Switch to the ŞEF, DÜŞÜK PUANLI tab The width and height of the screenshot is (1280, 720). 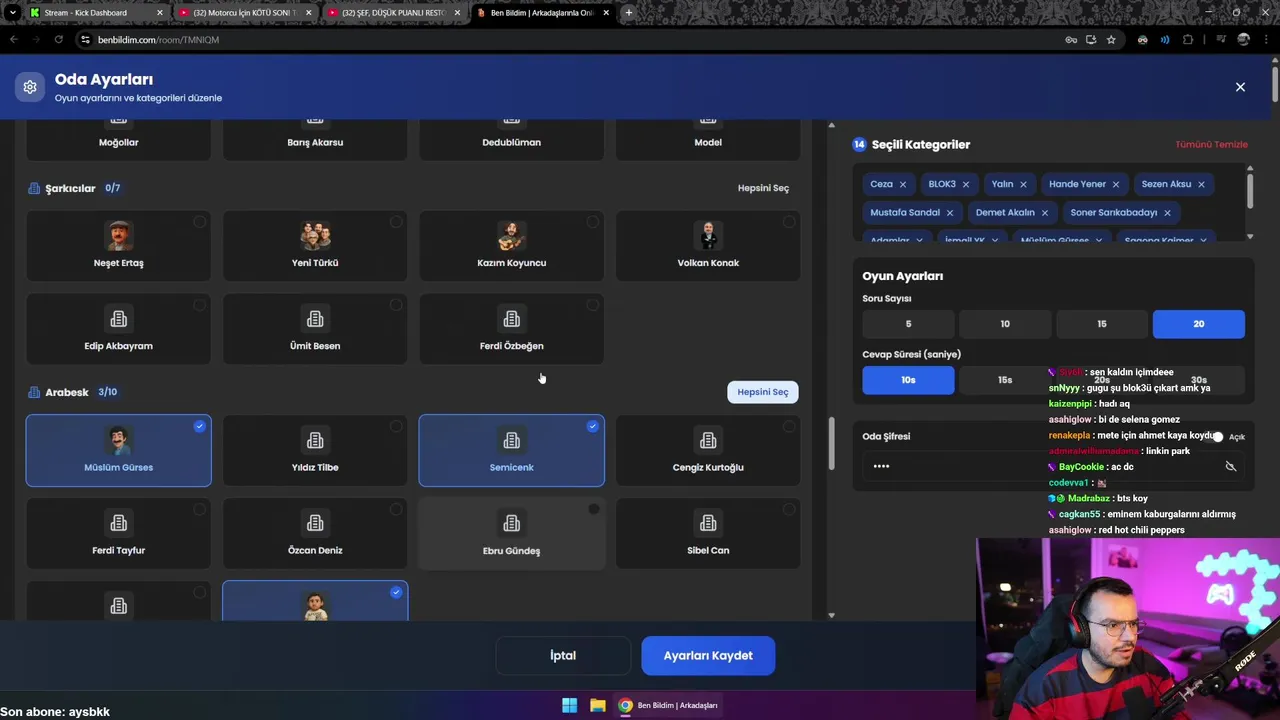393,13
